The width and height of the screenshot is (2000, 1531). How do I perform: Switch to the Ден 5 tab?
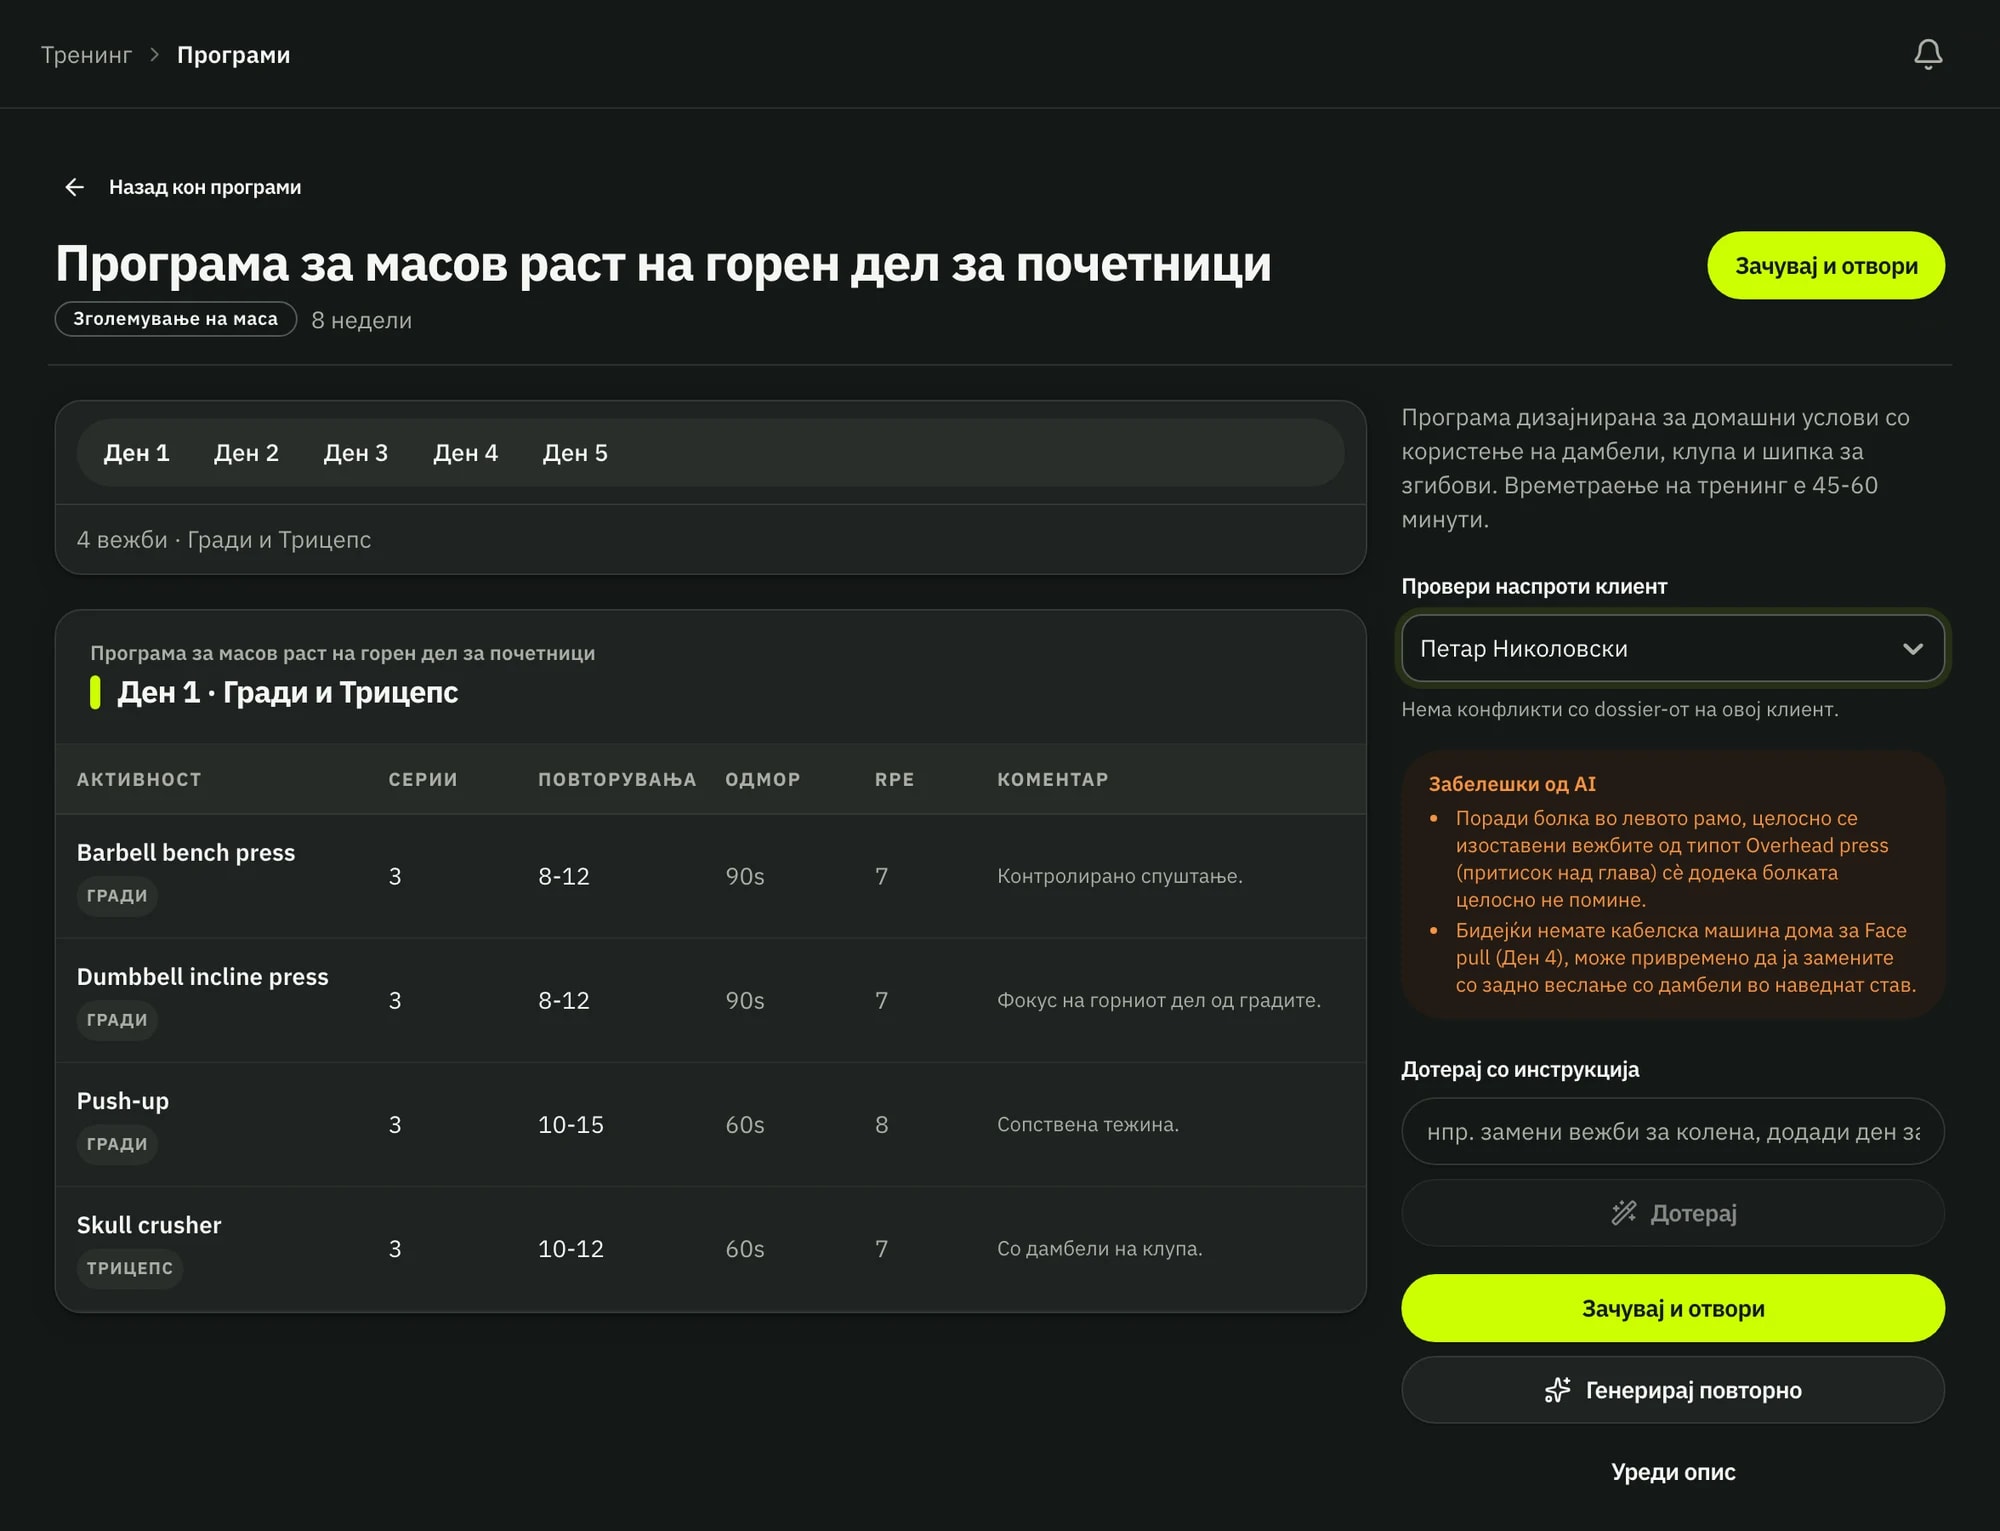coord(575,453)
